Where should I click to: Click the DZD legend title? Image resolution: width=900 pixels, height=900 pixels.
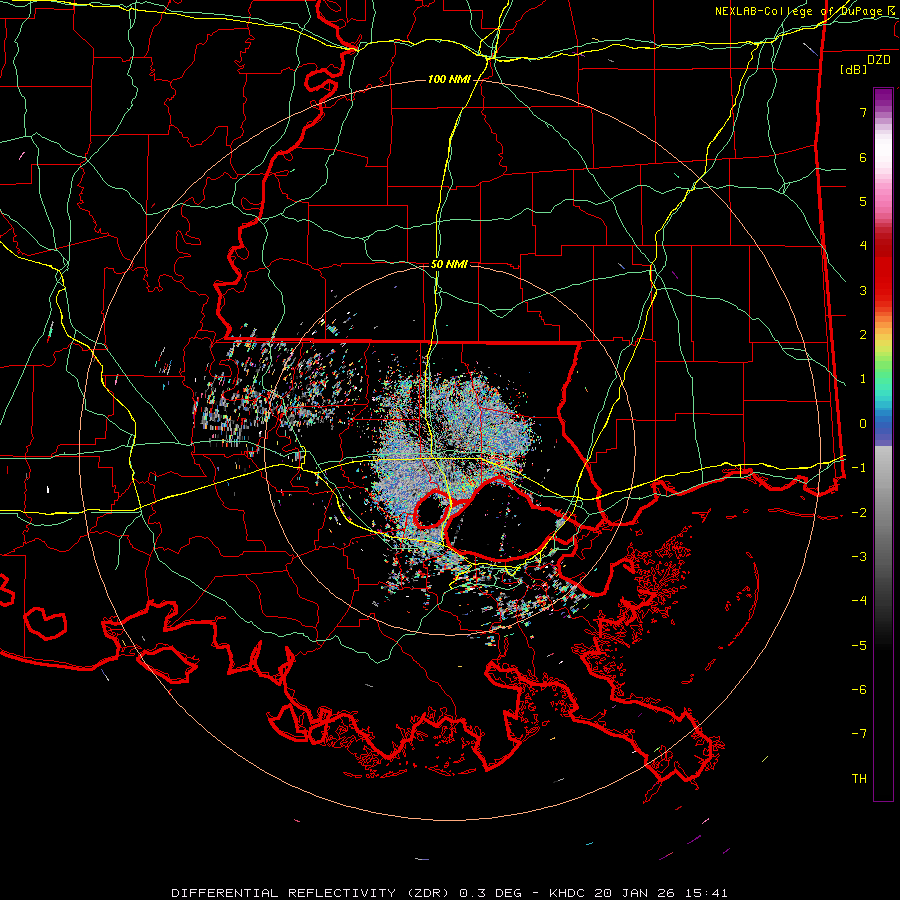tap(878, 60)
